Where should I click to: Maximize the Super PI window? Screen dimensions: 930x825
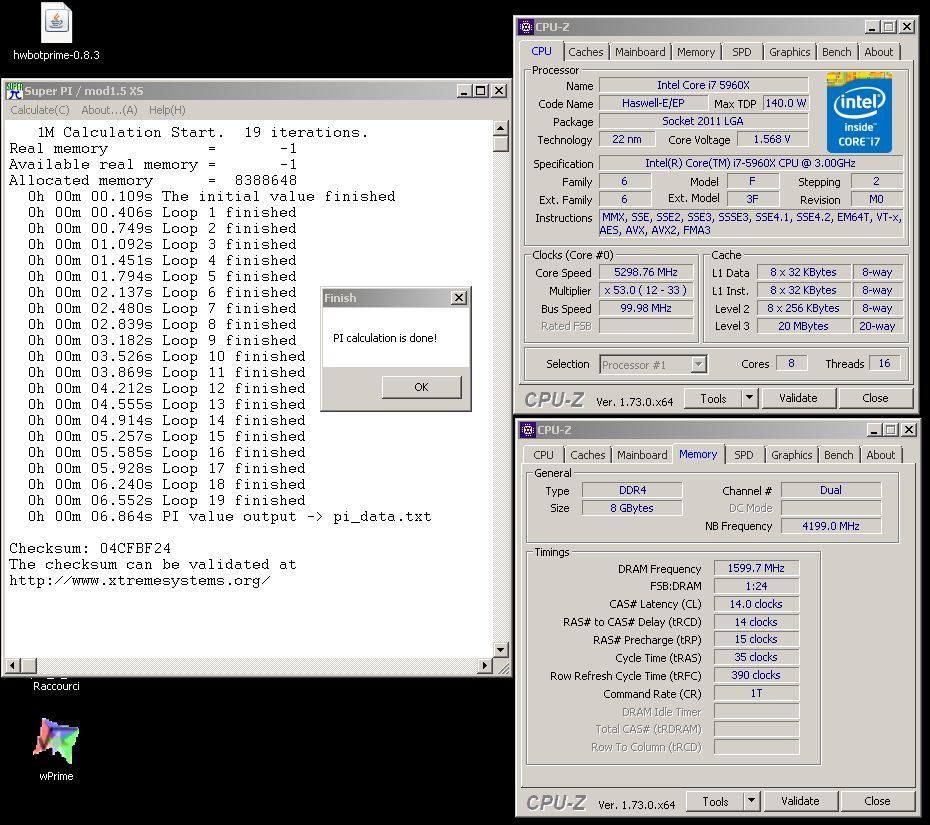pyautogui.click(x=481, y=91)
